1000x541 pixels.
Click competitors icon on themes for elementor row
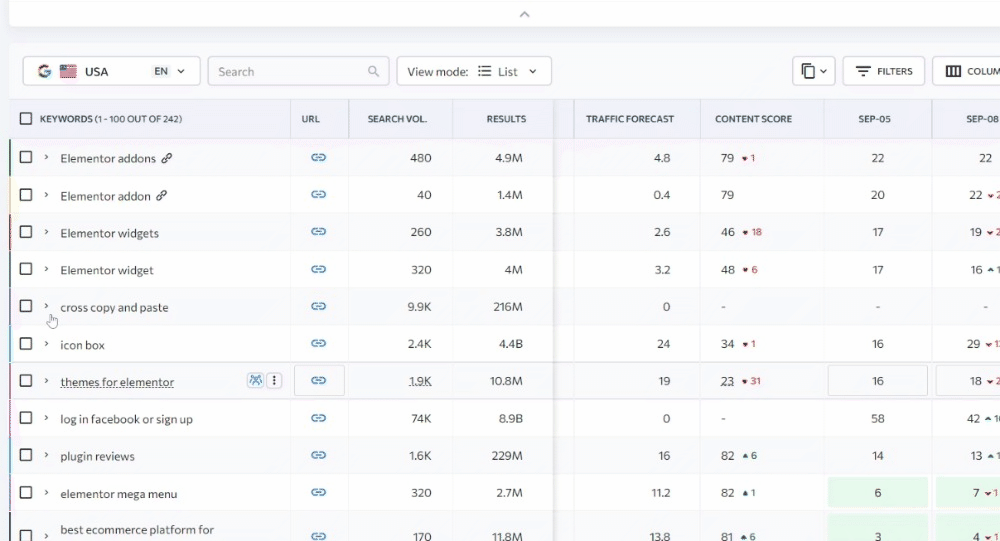tap(255, 381)
